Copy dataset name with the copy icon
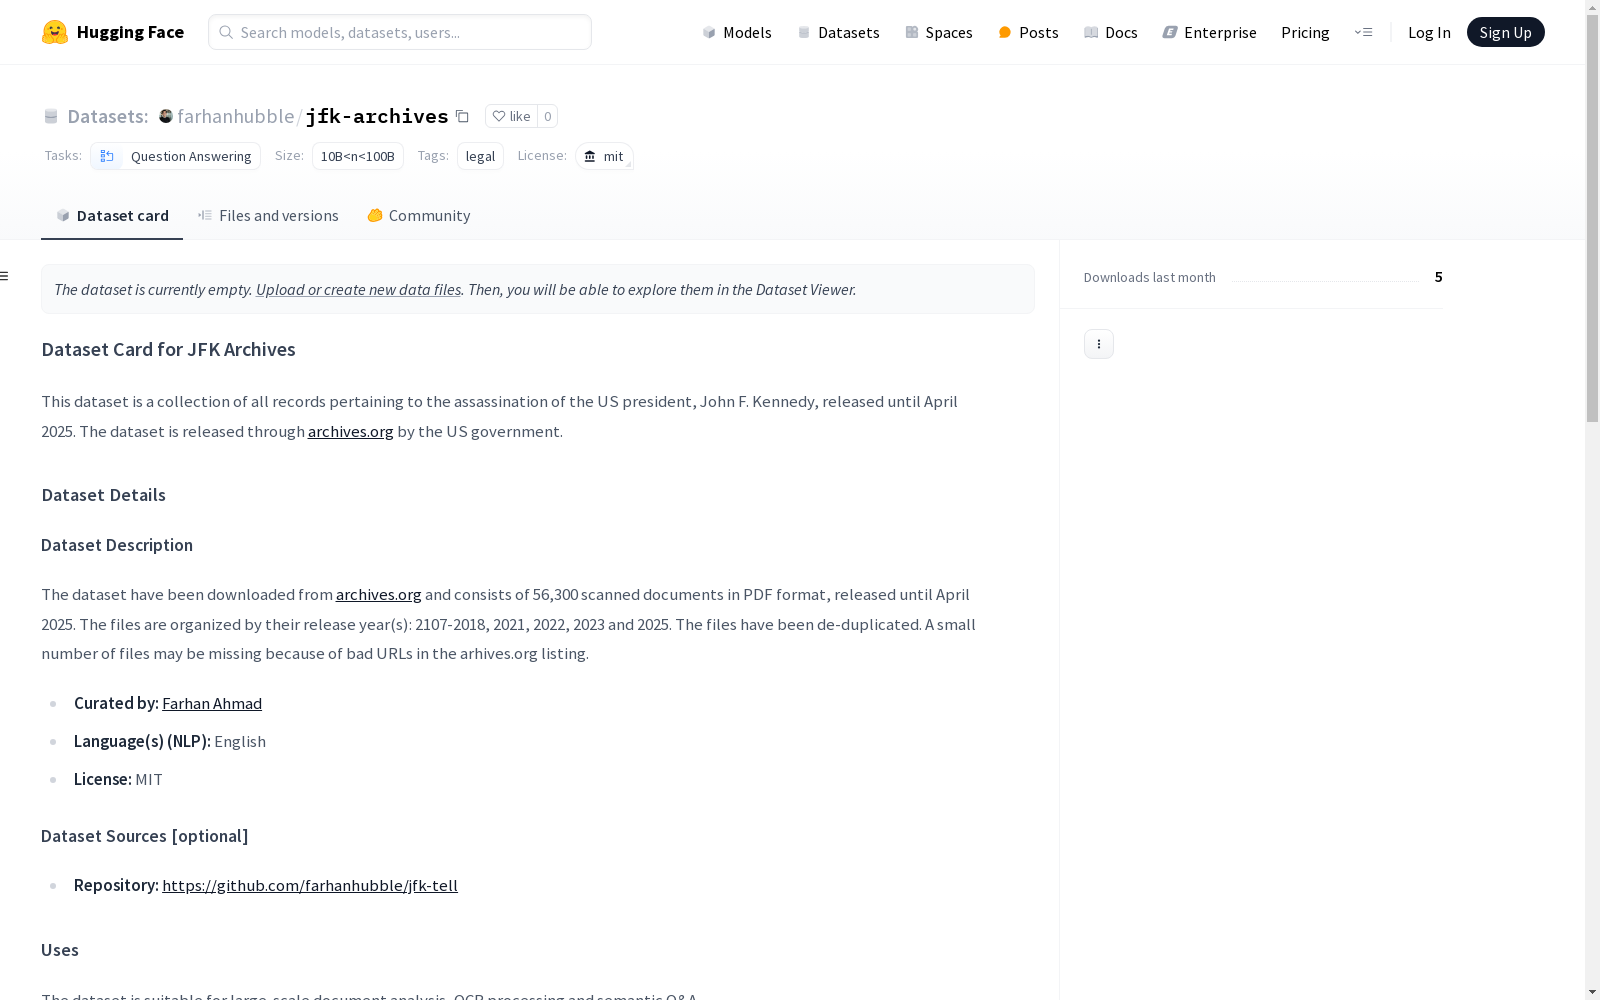The image size is (1600, 1000). (x=462, y=116)
